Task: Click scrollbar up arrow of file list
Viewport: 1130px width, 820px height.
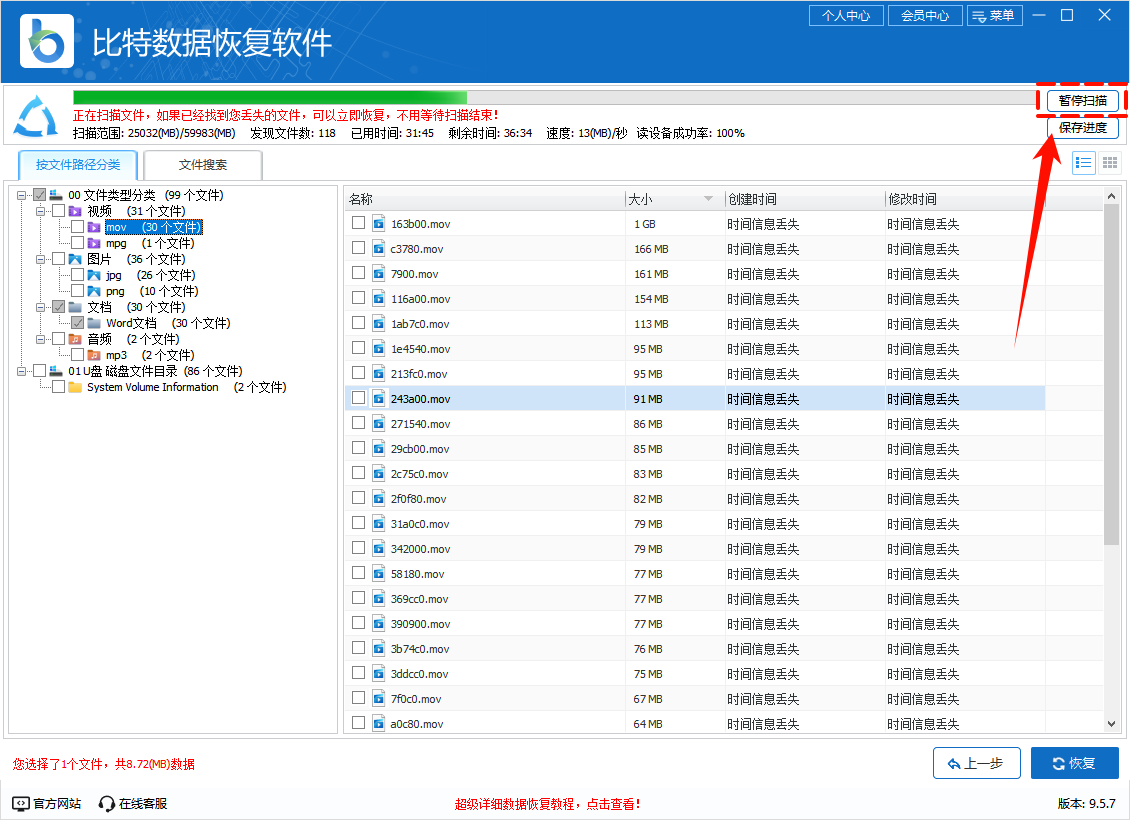Action: [x=1111, y=196]
